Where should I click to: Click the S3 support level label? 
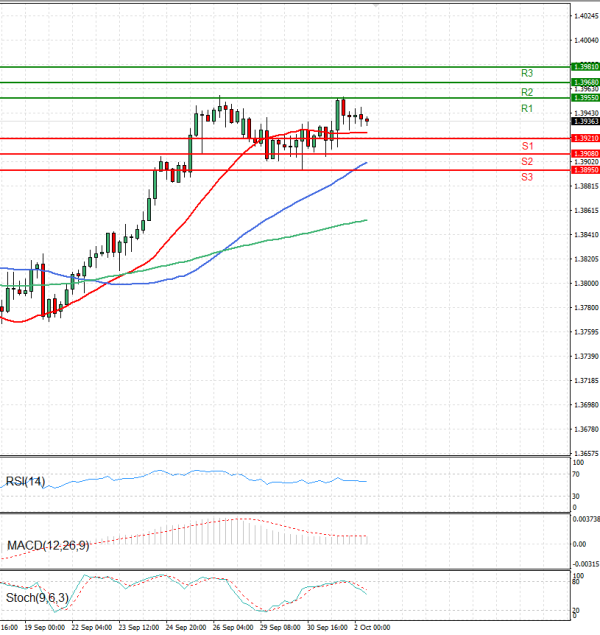(x=526, y=177)
